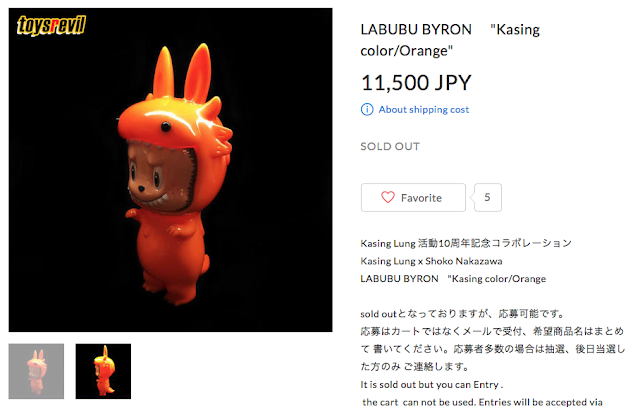
Task: Click "It is sold out but you can Entry" text
Action: 431,385
